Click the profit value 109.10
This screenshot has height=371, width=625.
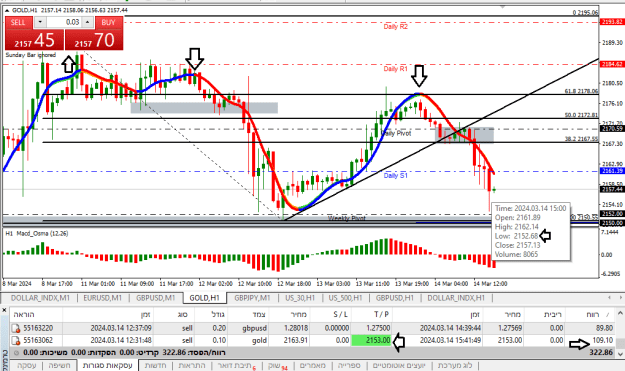pos(603,340)
